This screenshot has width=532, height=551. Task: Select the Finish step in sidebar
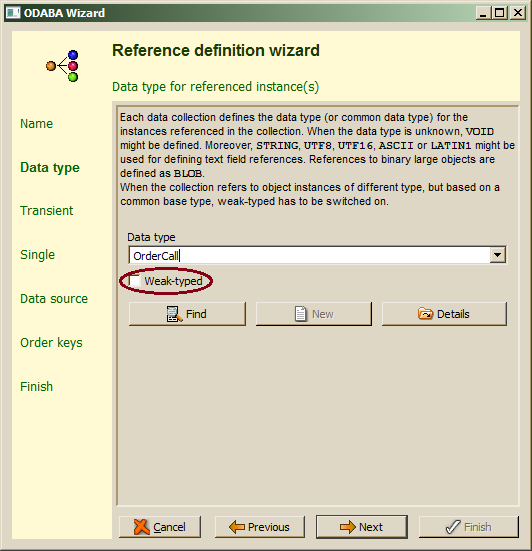[x=37, y=387]
